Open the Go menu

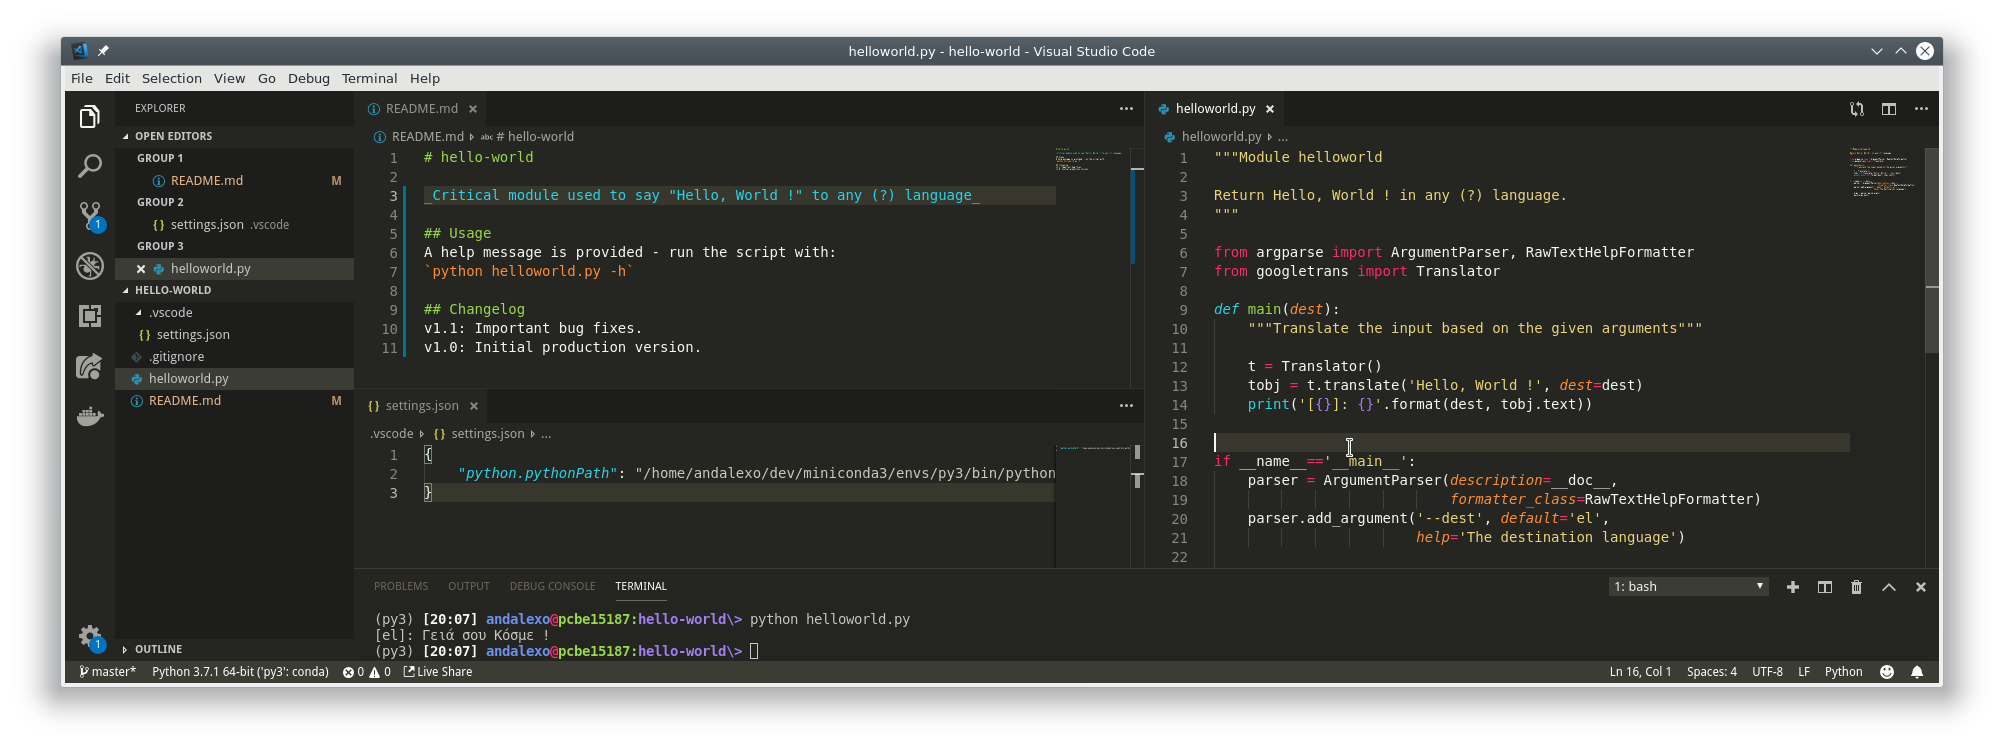(x=267, y=79)
